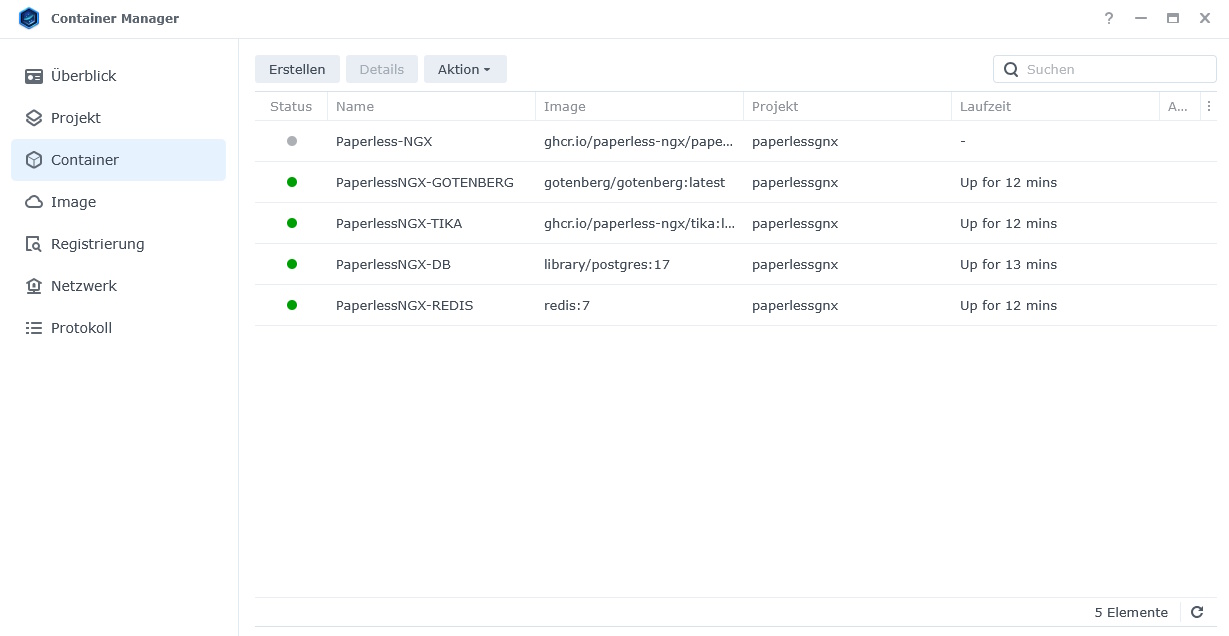Image resolution: width=1229 pixels, height=636 pixels.
Task: Click 'Up for 12 mins' in PaperlessNGX-GOTENBERG row
Action: (x=1008, y=182)
